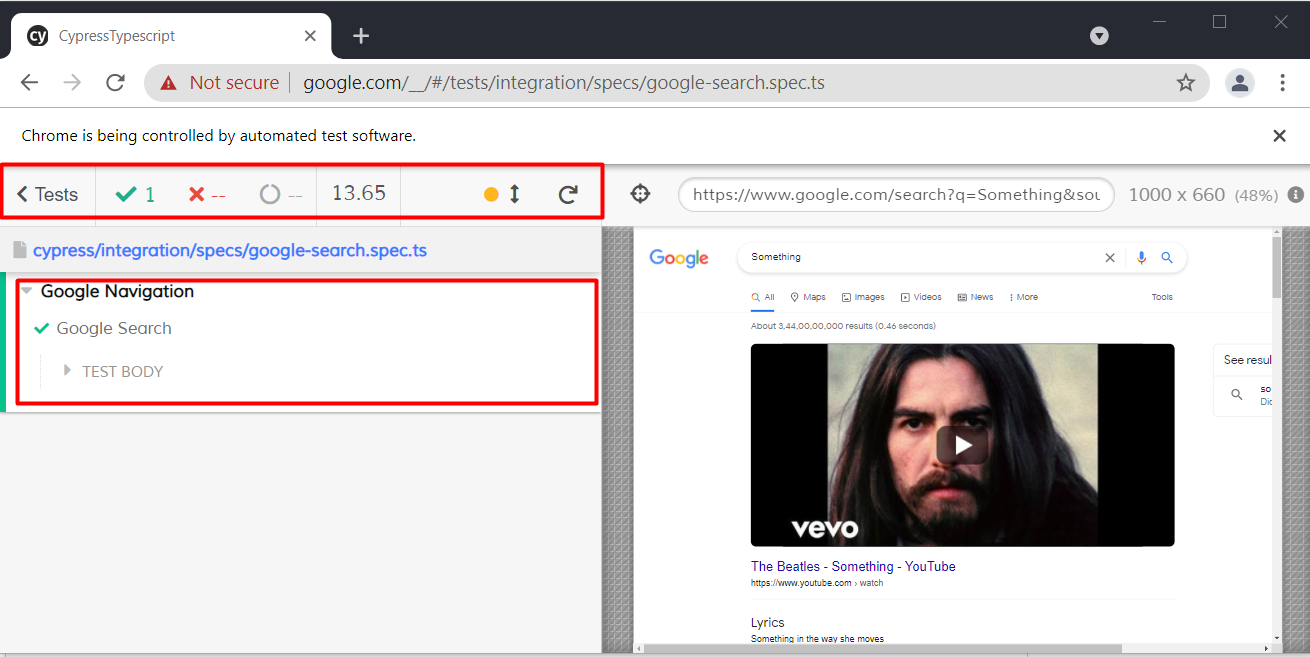Open the Google search Tools link
Screen dimensions: 1310x657
[1162, 297]
